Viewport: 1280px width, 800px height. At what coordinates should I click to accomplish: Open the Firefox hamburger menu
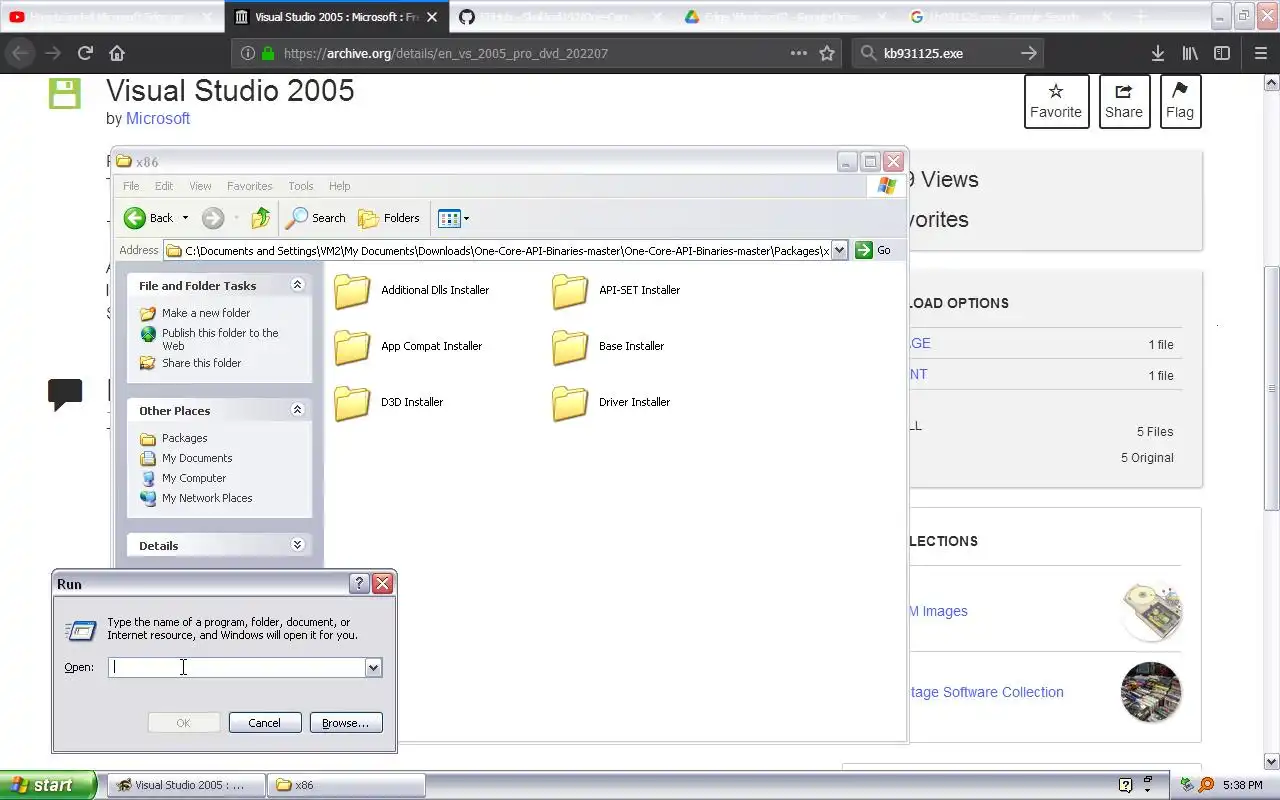click(1260, 53)
